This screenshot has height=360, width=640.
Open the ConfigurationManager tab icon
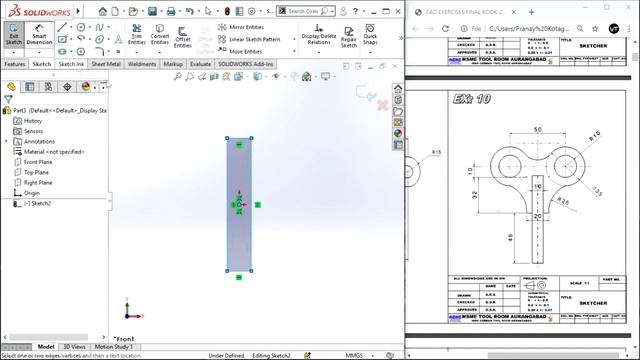pos(48,87)
